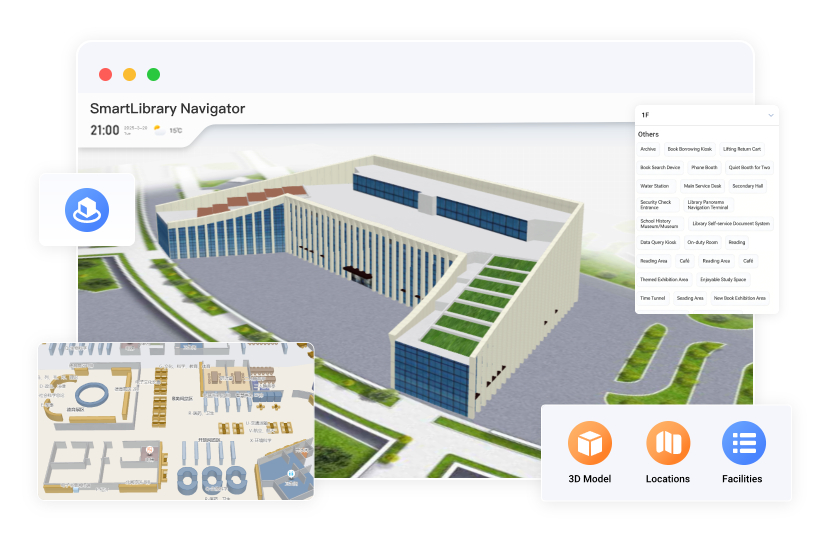Open the Facilities list icon
This screenshot has height=540, width=830.
click(x=743, y=442)
